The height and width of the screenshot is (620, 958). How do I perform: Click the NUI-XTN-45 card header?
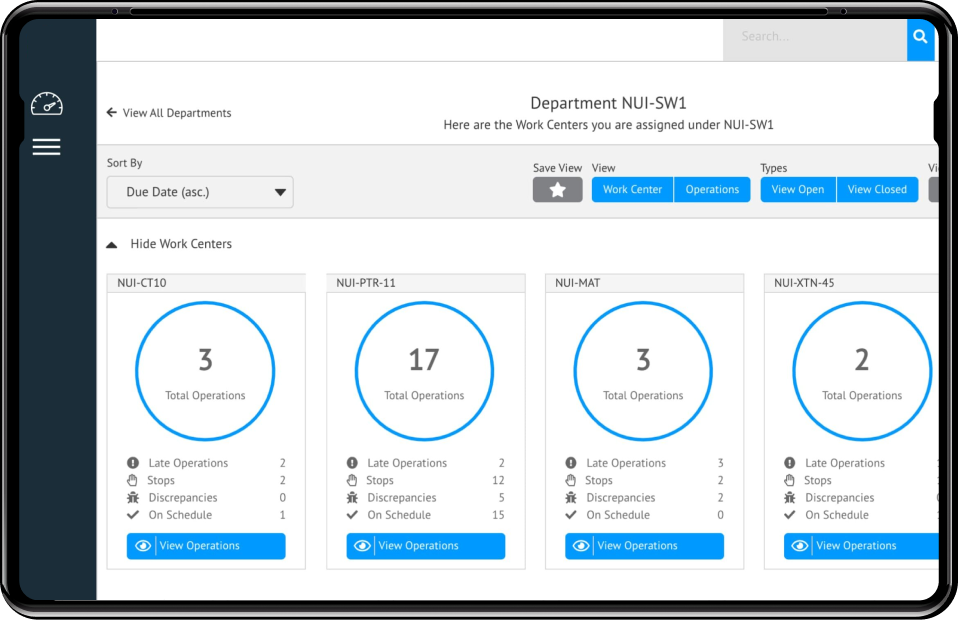[851, 283]
